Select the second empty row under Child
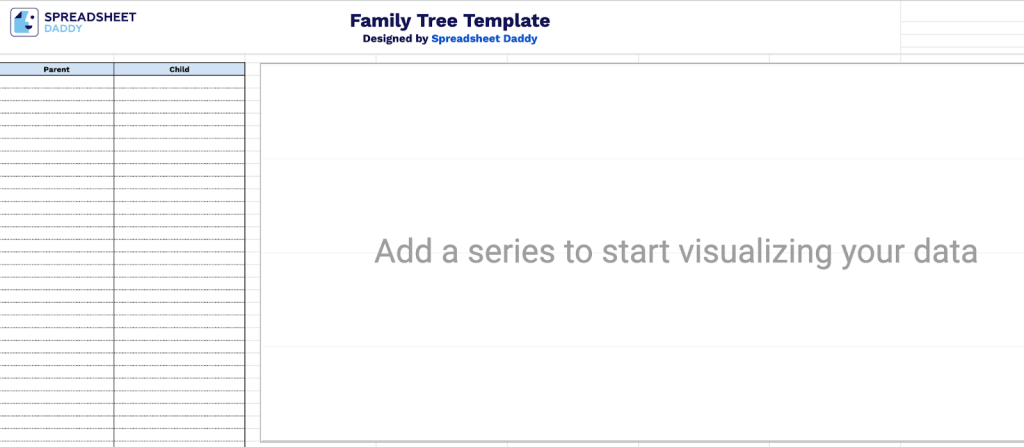1024x447 pixels. [x=179, y=94]
